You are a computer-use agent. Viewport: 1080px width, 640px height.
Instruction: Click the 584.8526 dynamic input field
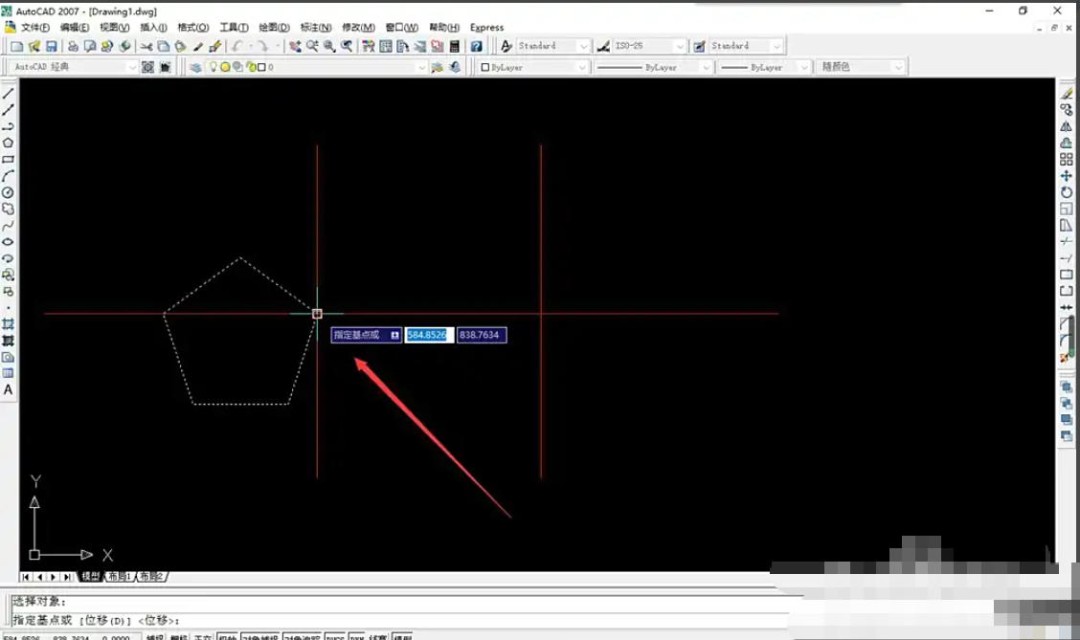428,334
